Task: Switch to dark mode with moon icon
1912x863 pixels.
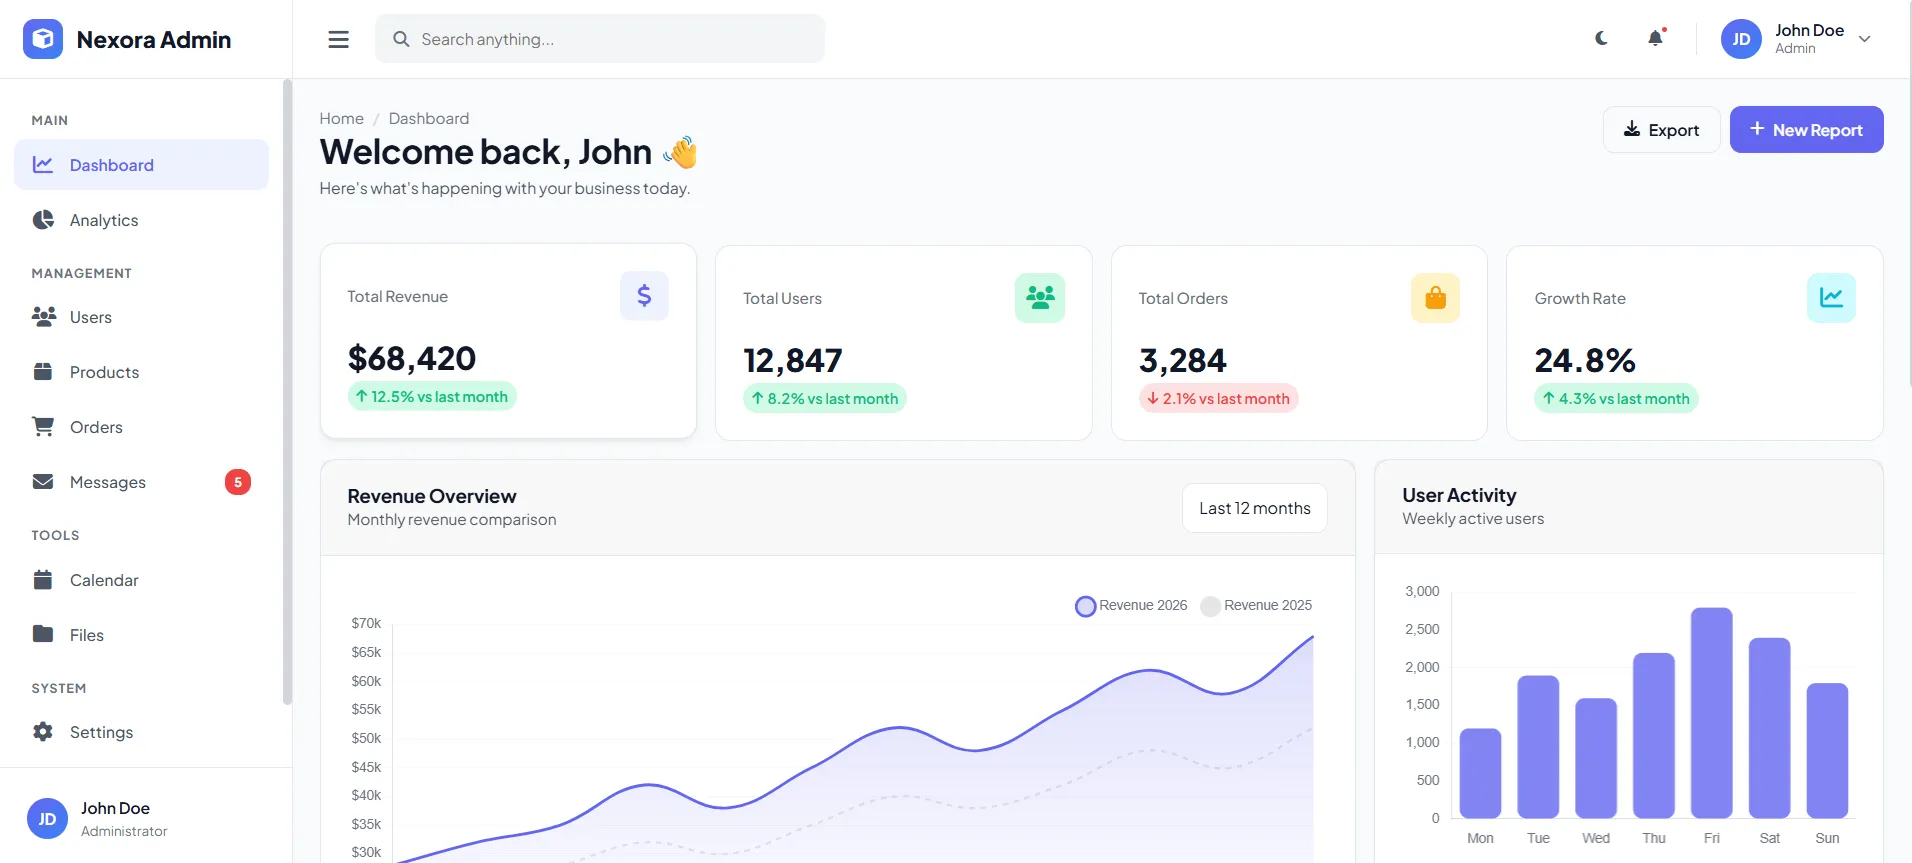Action: coord(1601,38)
